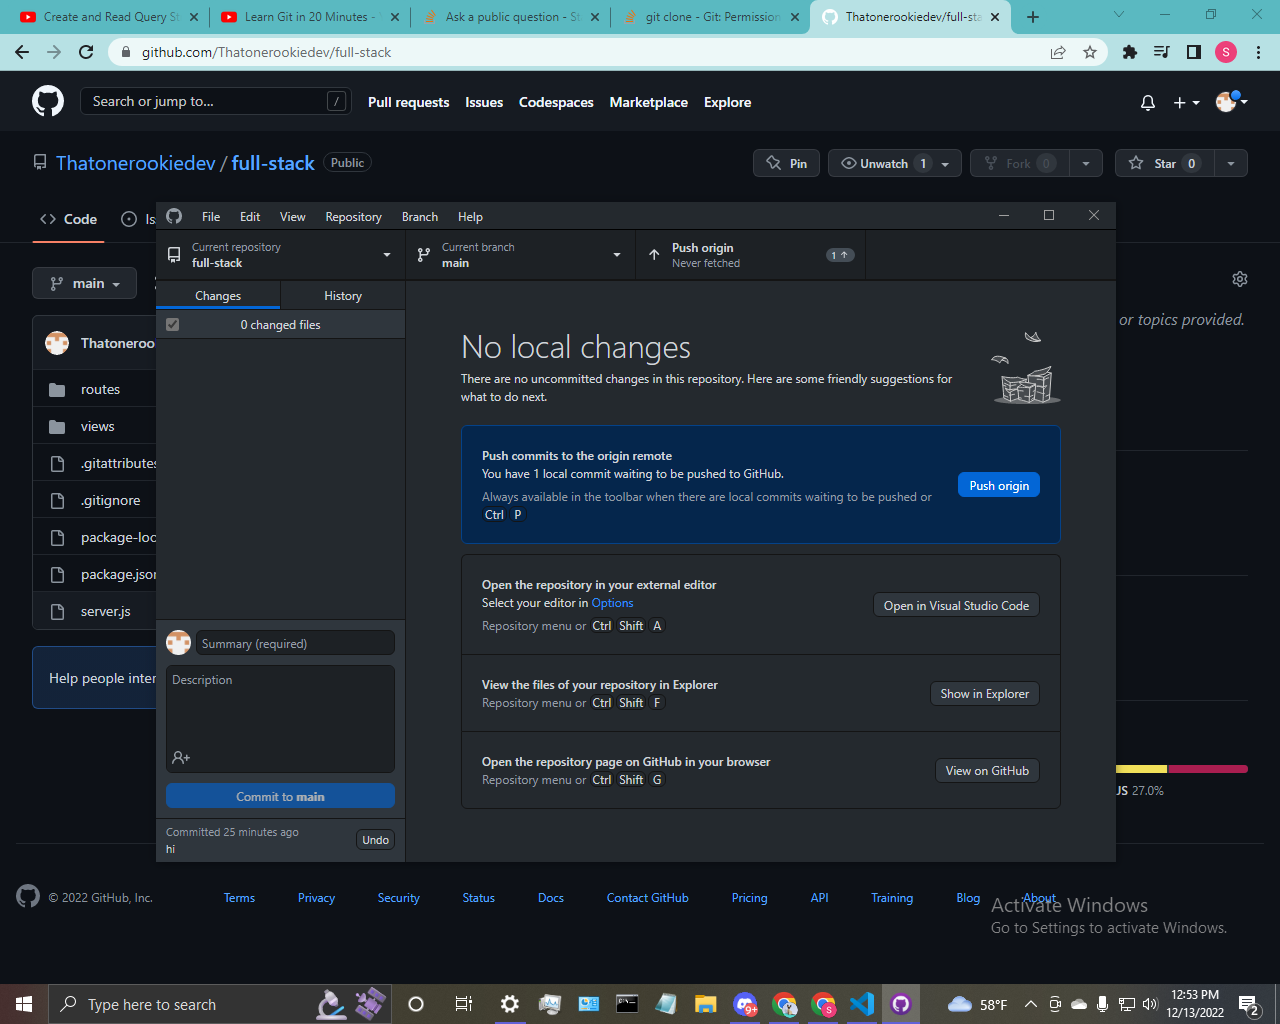
Task: Switch to the Learn Git in 20 Minutes tab
Action: (x=310, y=17)
